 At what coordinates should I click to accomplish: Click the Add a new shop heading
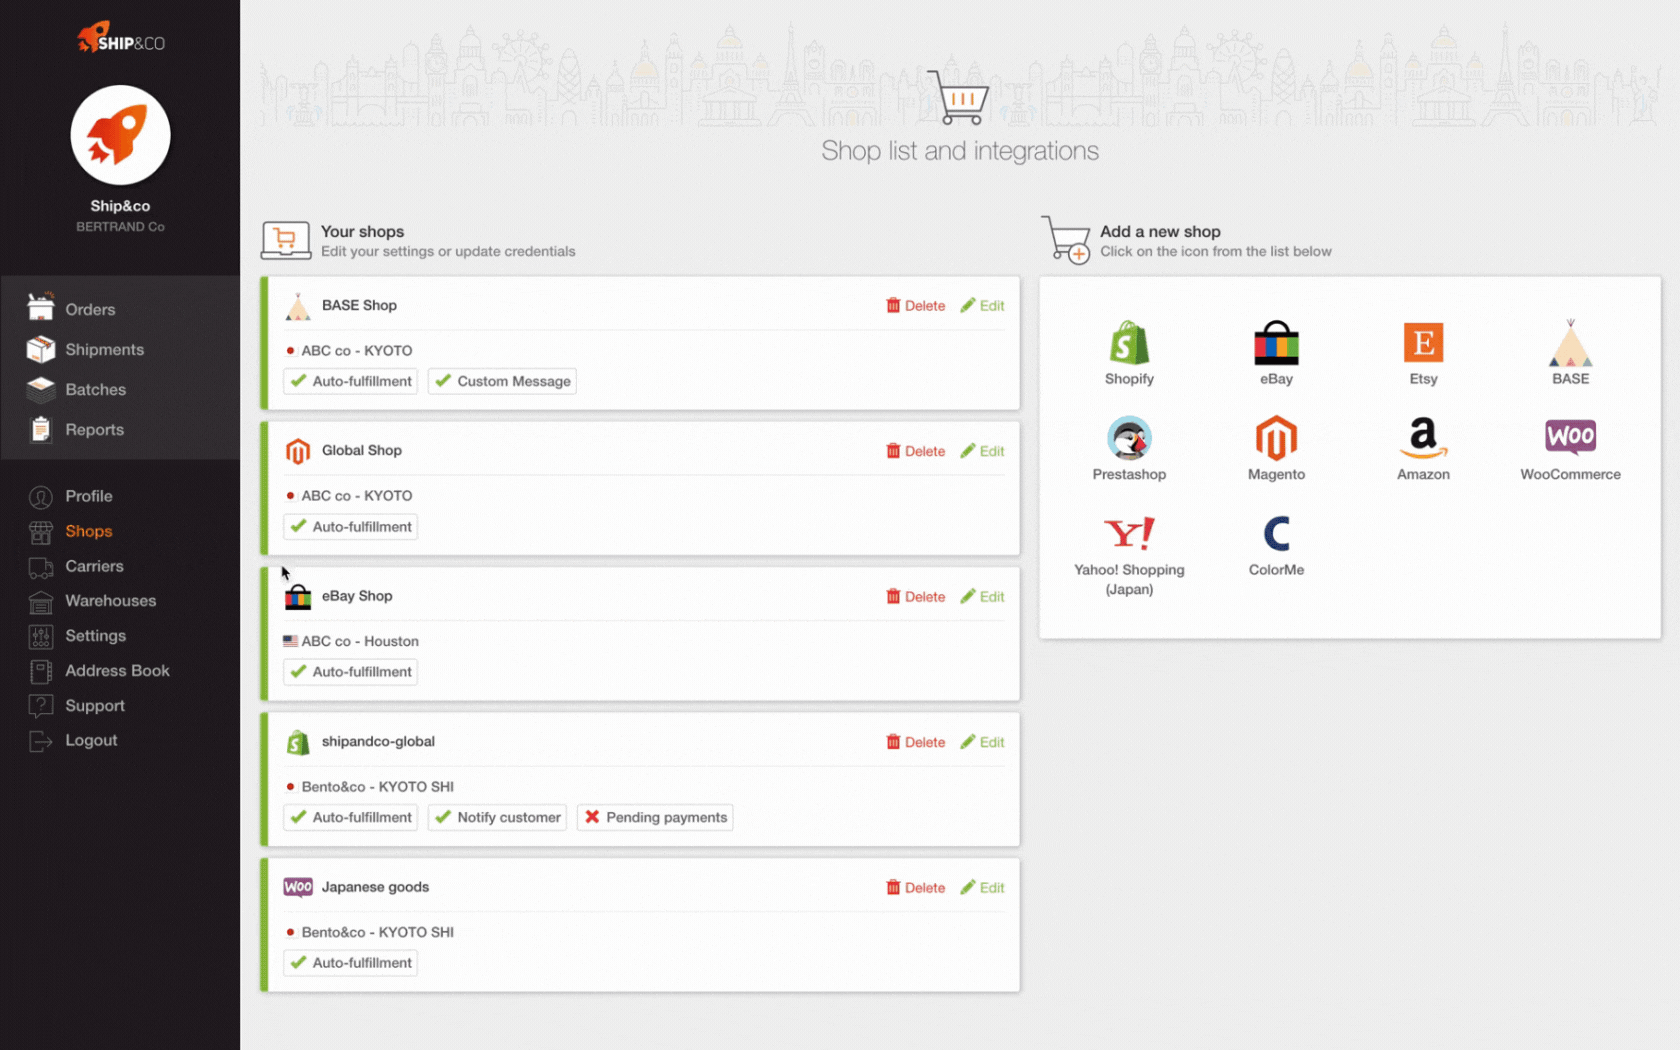coord(1160,231)
